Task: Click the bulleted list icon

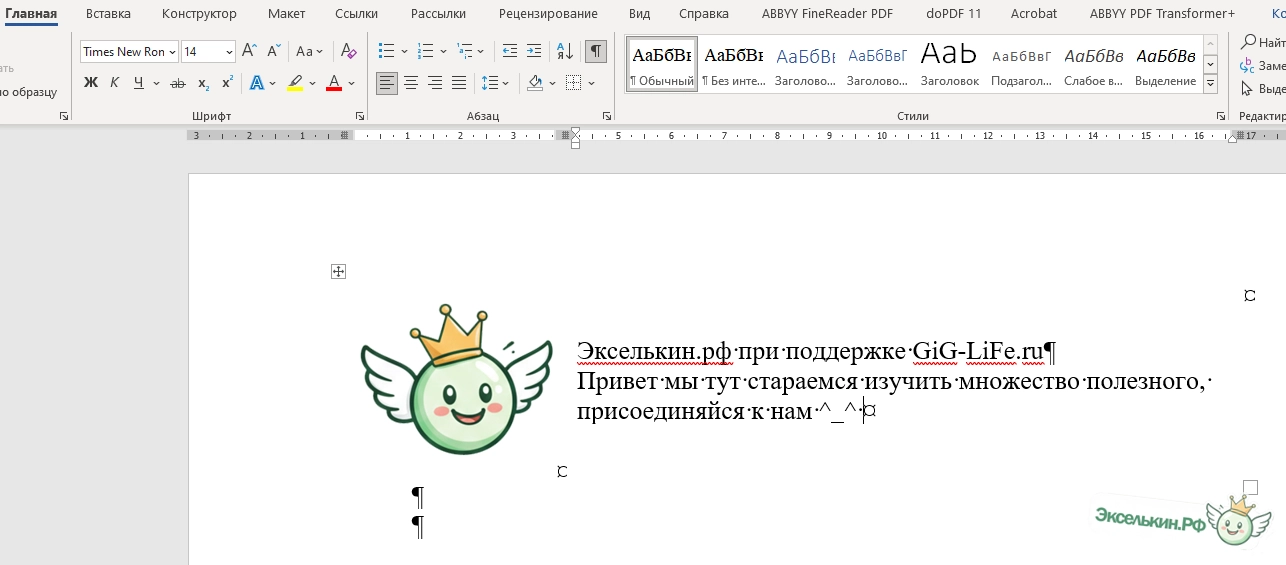Action: point(387,51)
